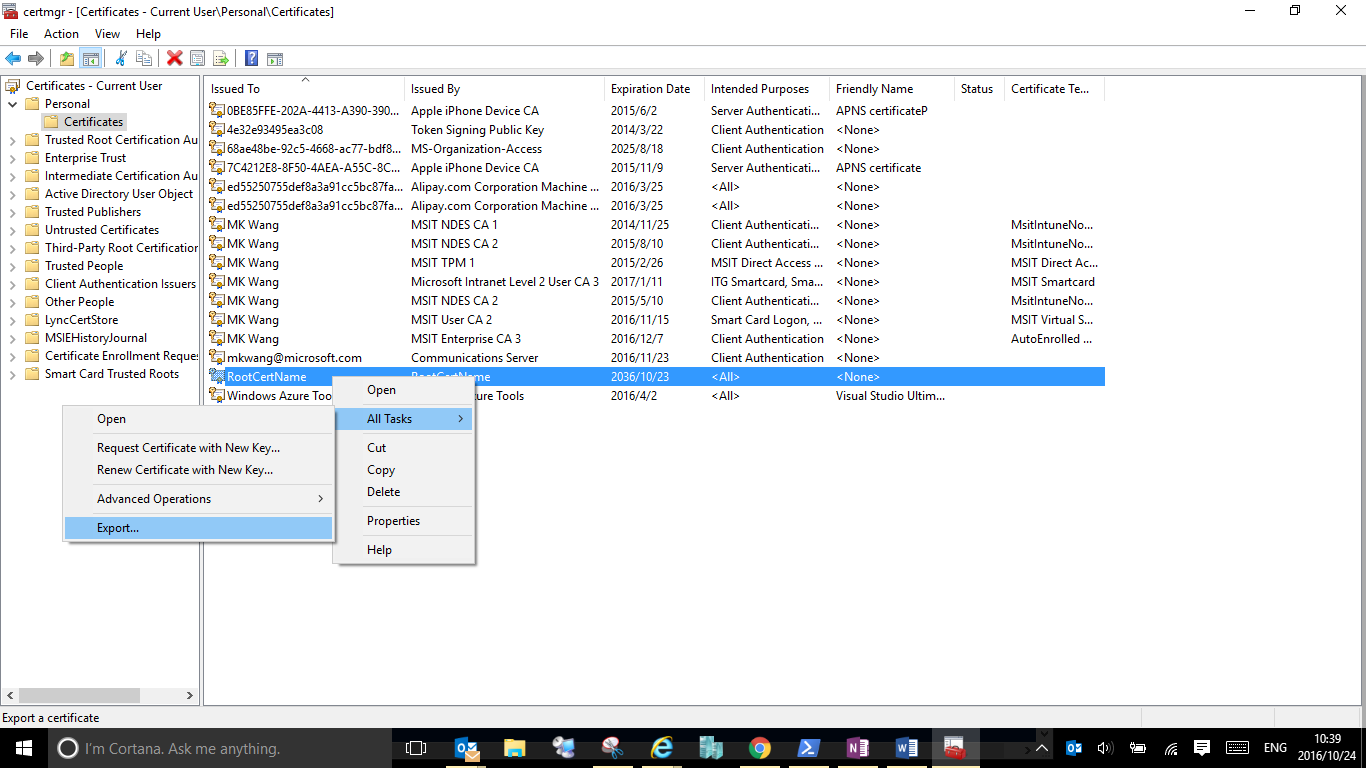Select Properties in the context menu

393,521
